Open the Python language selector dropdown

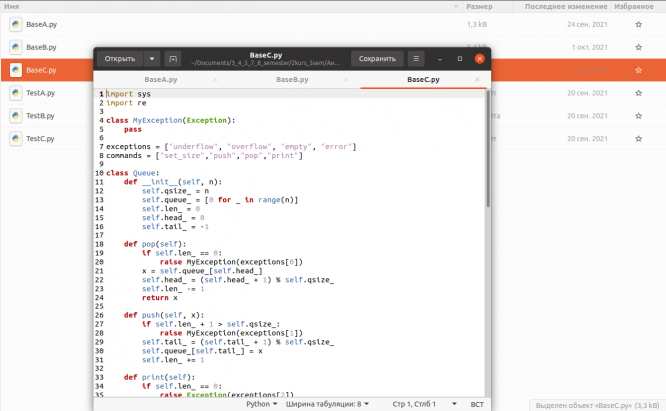(262, 404)
